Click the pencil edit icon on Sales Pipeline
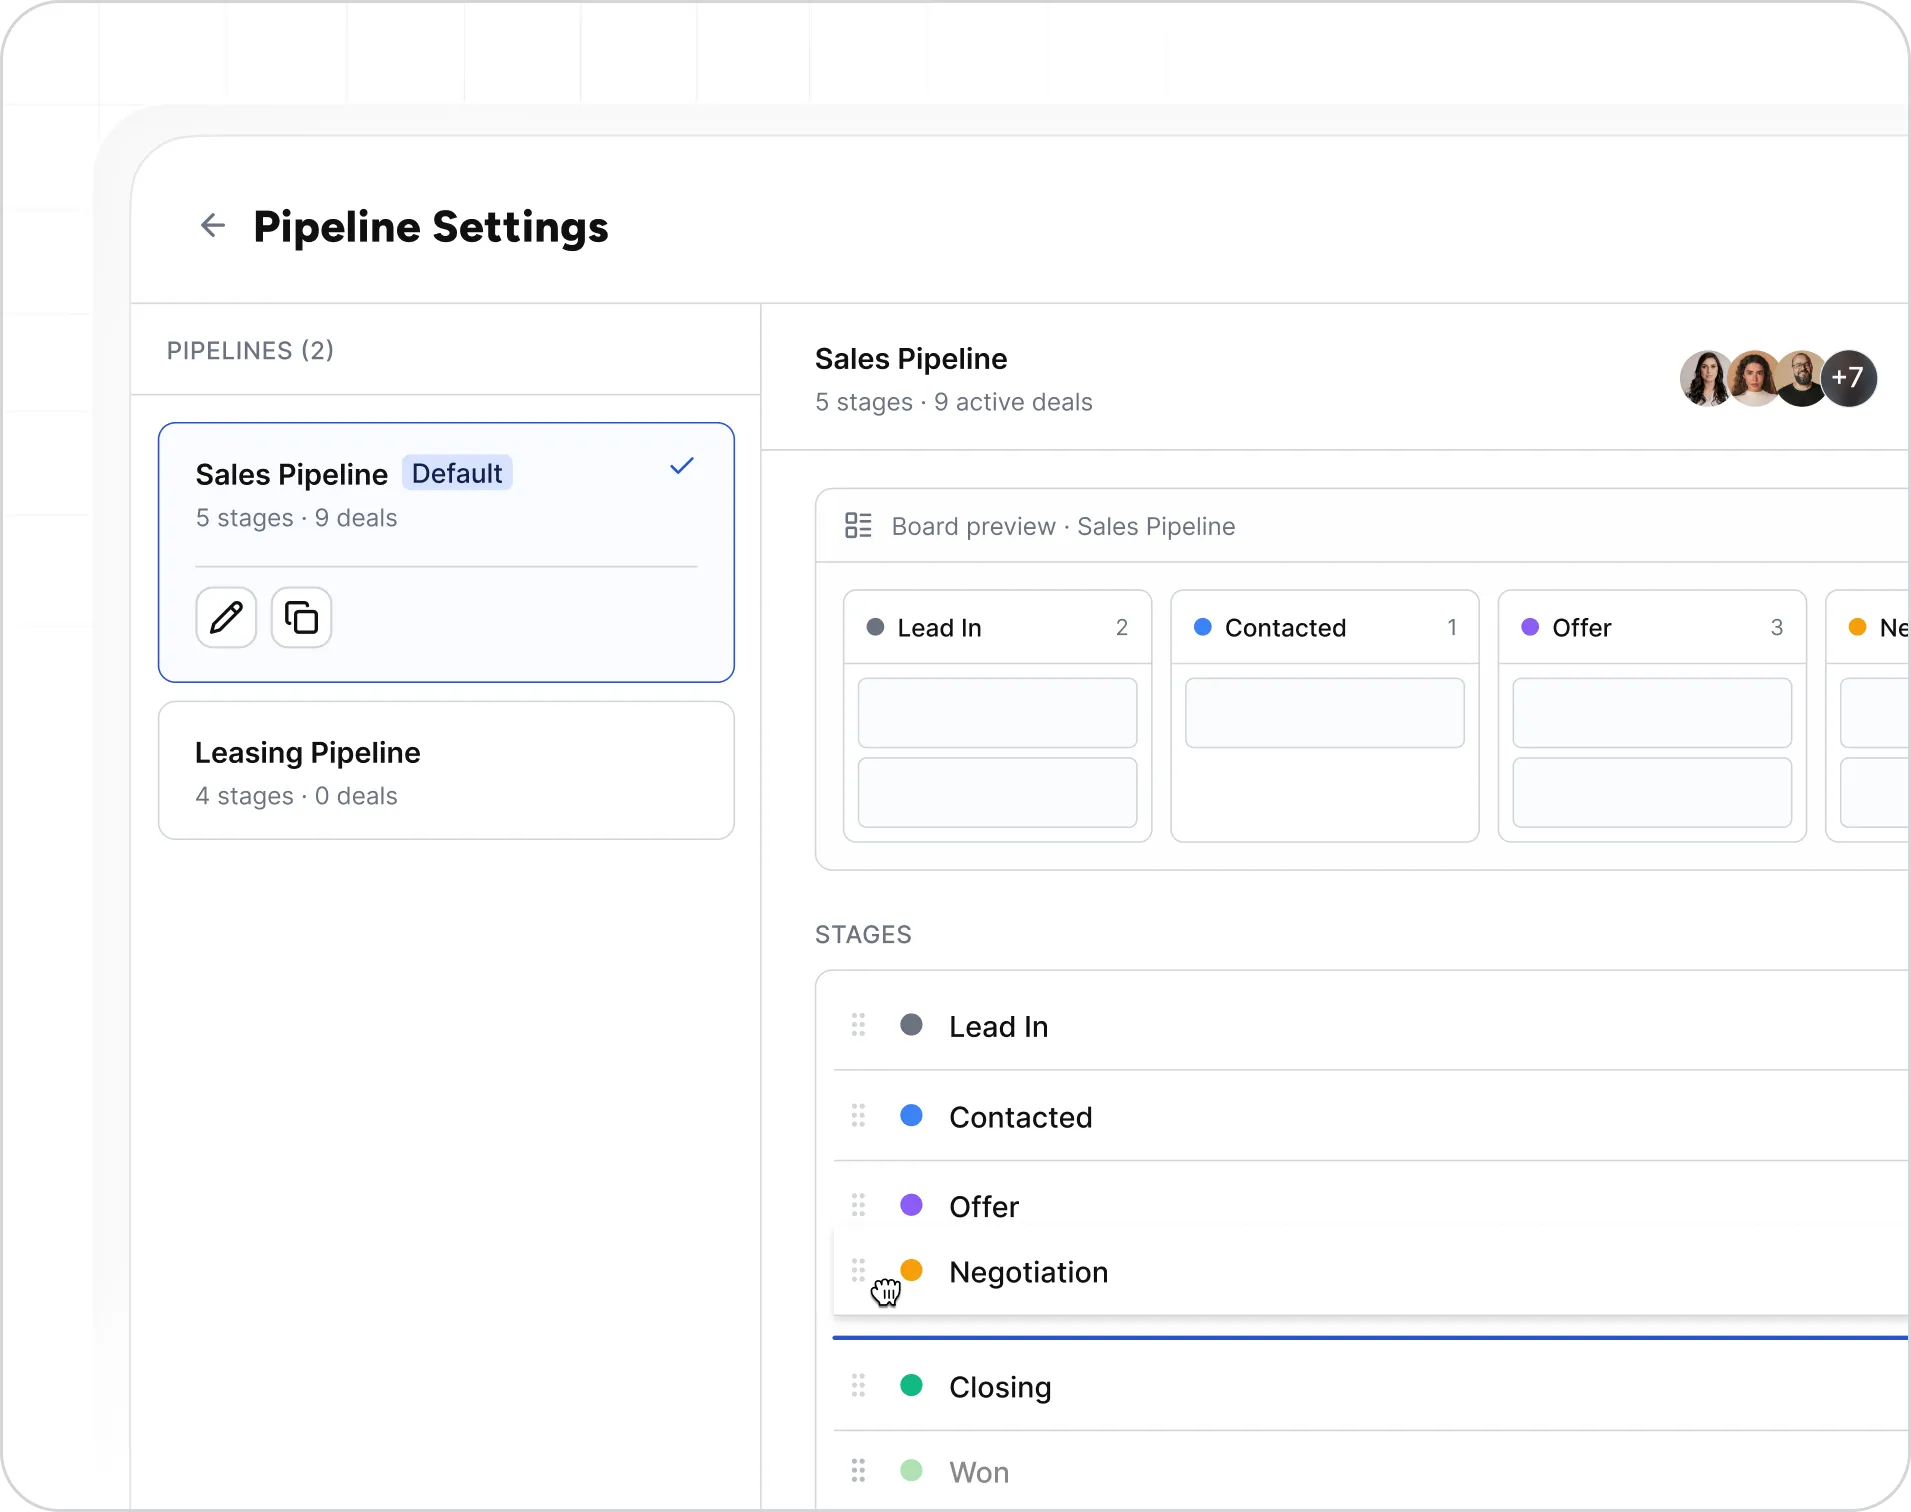The image size is (1911, 1512). (x=226, y=617)
